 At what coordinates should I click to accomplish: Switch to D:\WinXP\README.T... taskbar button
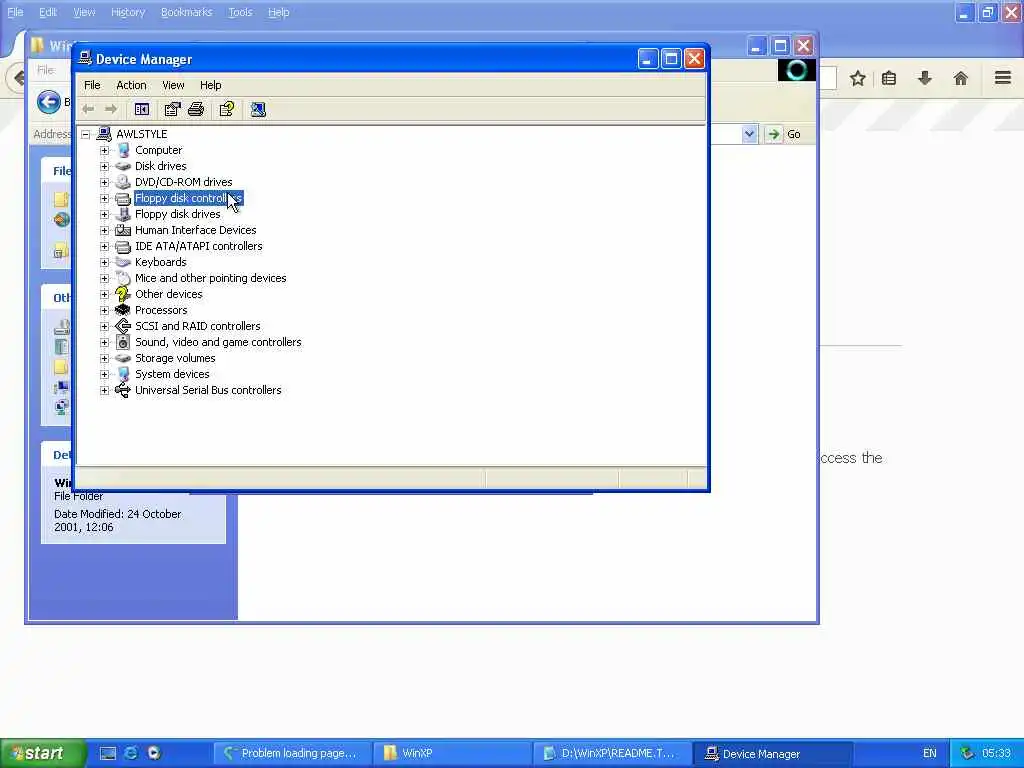click(x=612, y=753)
